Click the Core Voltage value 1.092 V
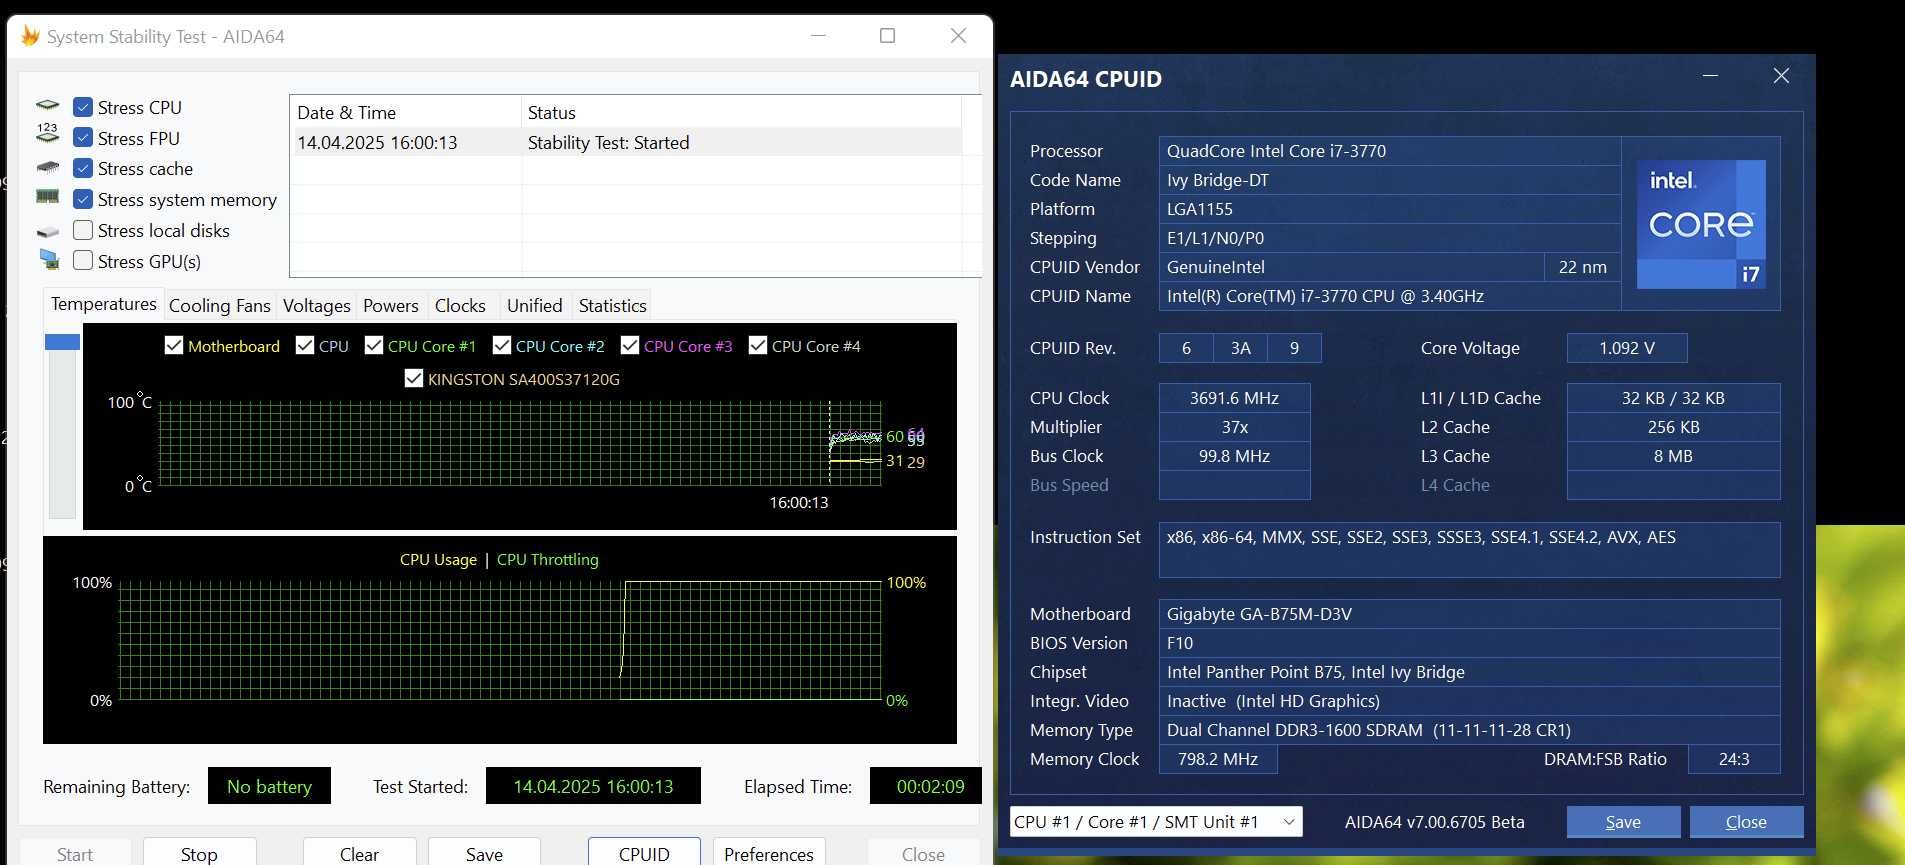1905x865 pixels. (1626, 348)
